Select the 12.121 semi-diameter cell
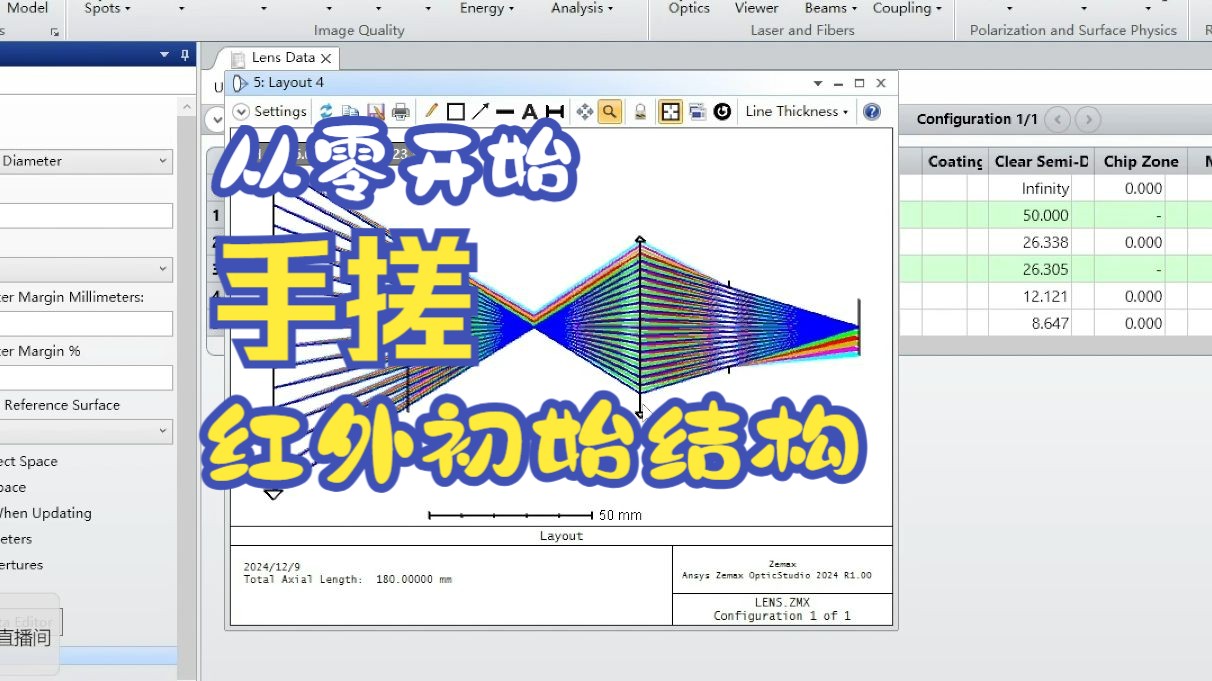 point(1041,296)
